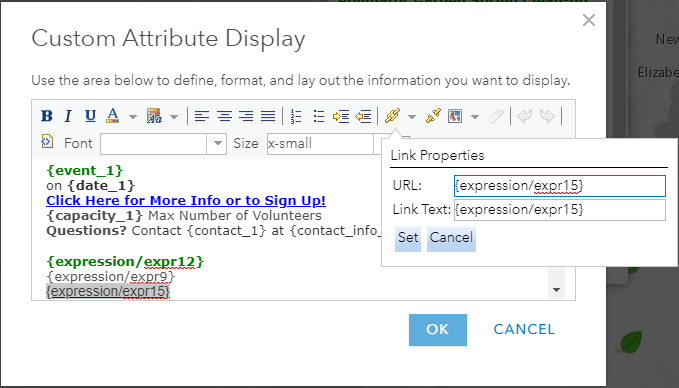Click the {contact_1} field text
Viewport: 679px width, 388px height.
226,231
